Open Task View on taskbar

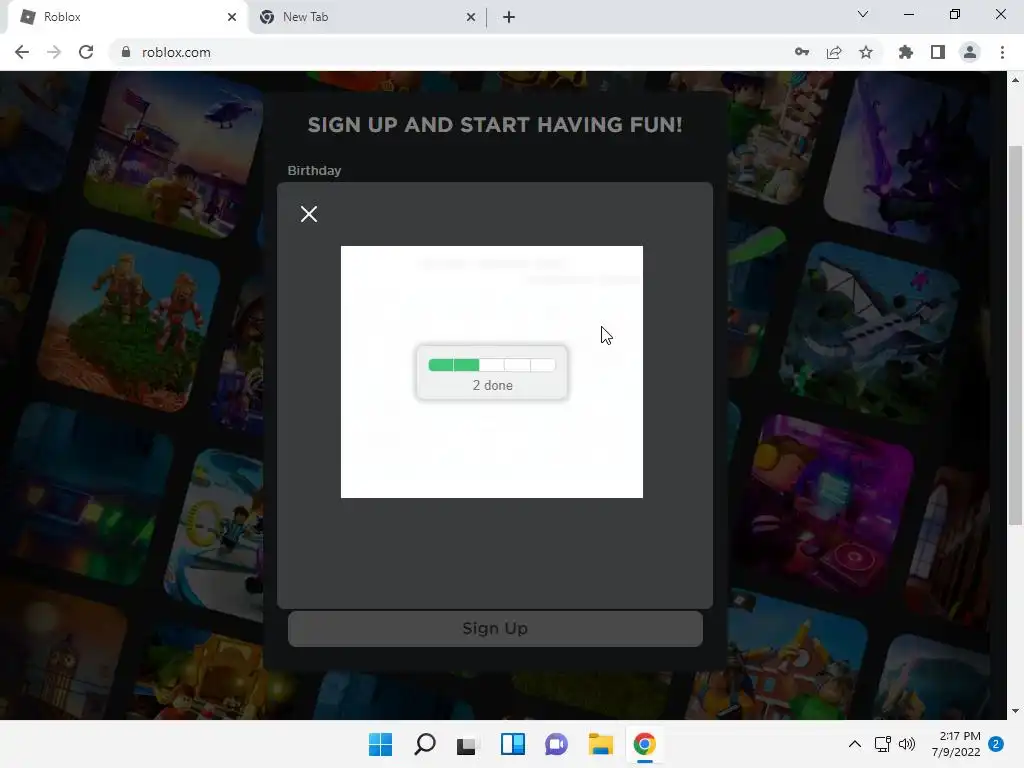(467, 745)
